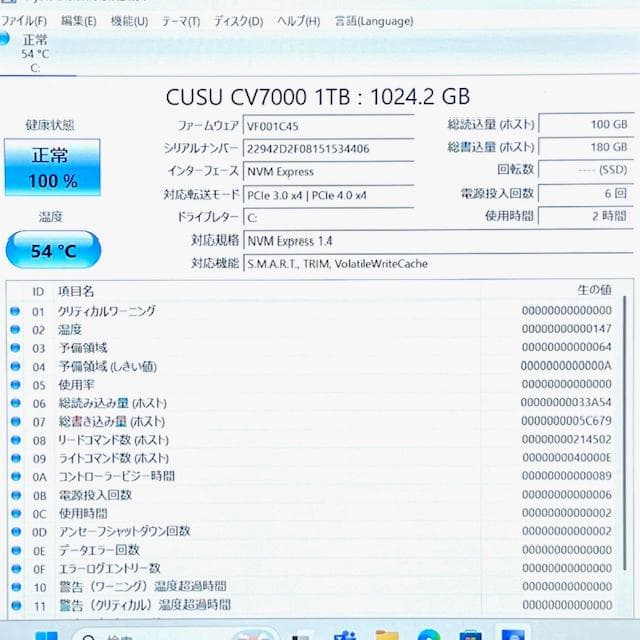640x640 pixels.
Task: Click the status icon of row 01 クリティカルワーニング
Action: coord(15,311)
